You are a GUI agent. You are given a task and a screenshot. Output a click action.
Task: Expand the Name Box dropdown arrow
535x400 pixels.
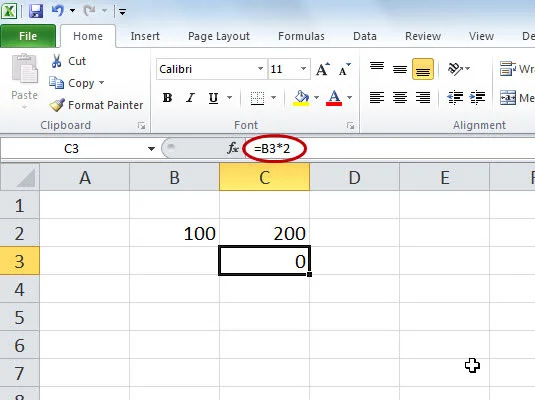click(x=151, y=149)
